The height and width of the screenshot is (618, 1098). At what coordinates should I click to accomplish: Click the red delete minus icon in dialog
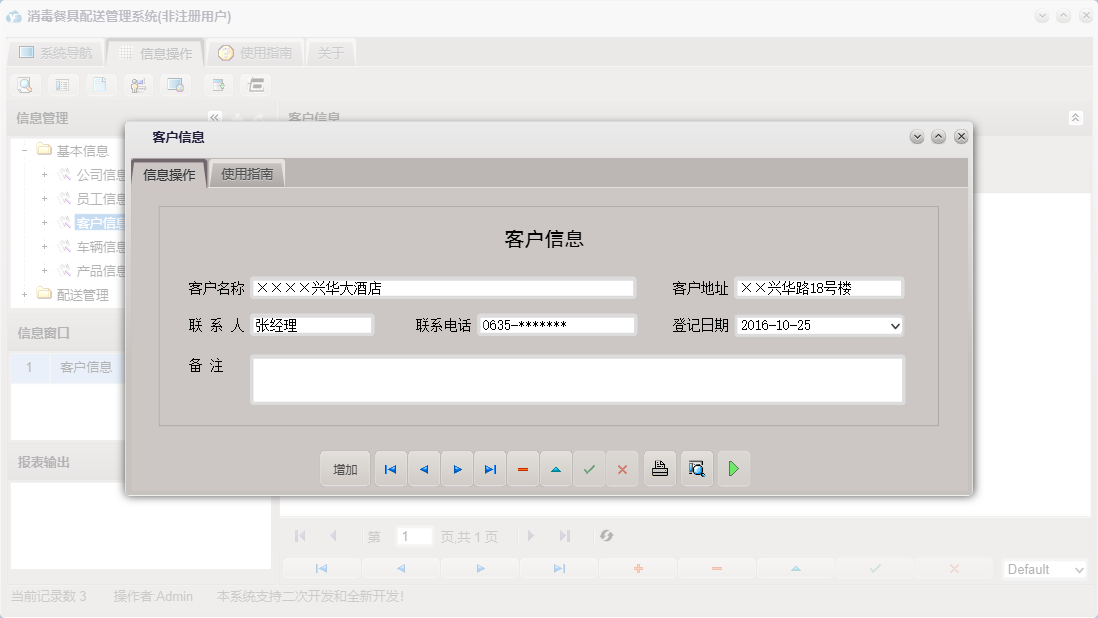pyautogui.click(x=523, y=468)
